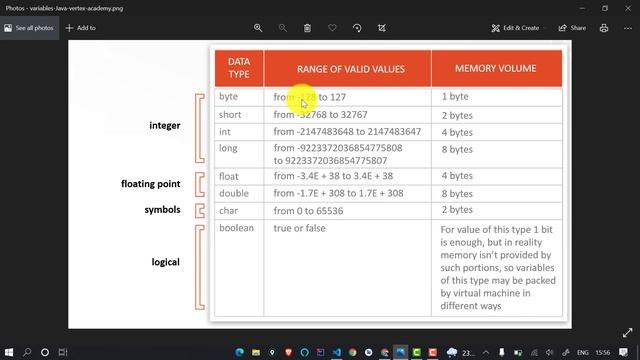Viewport: 640px width, 360px height.
Task: Select the Photos app icon in the taskbar
Action: pos(400,352)
